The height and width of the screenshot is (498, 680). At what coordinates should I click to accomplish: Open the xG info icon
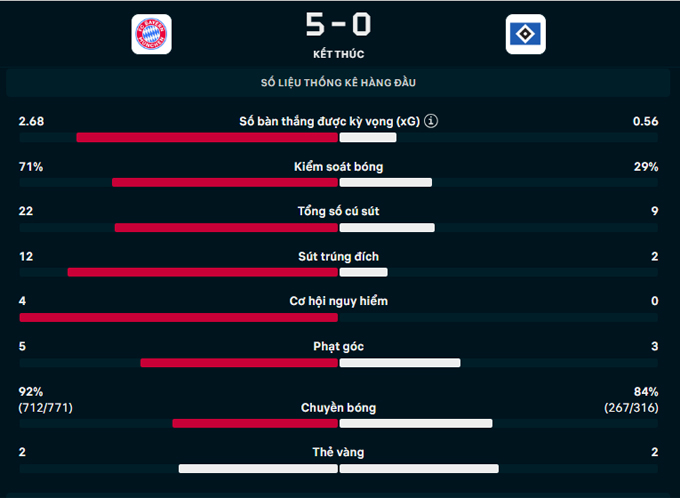pos(431,121)
